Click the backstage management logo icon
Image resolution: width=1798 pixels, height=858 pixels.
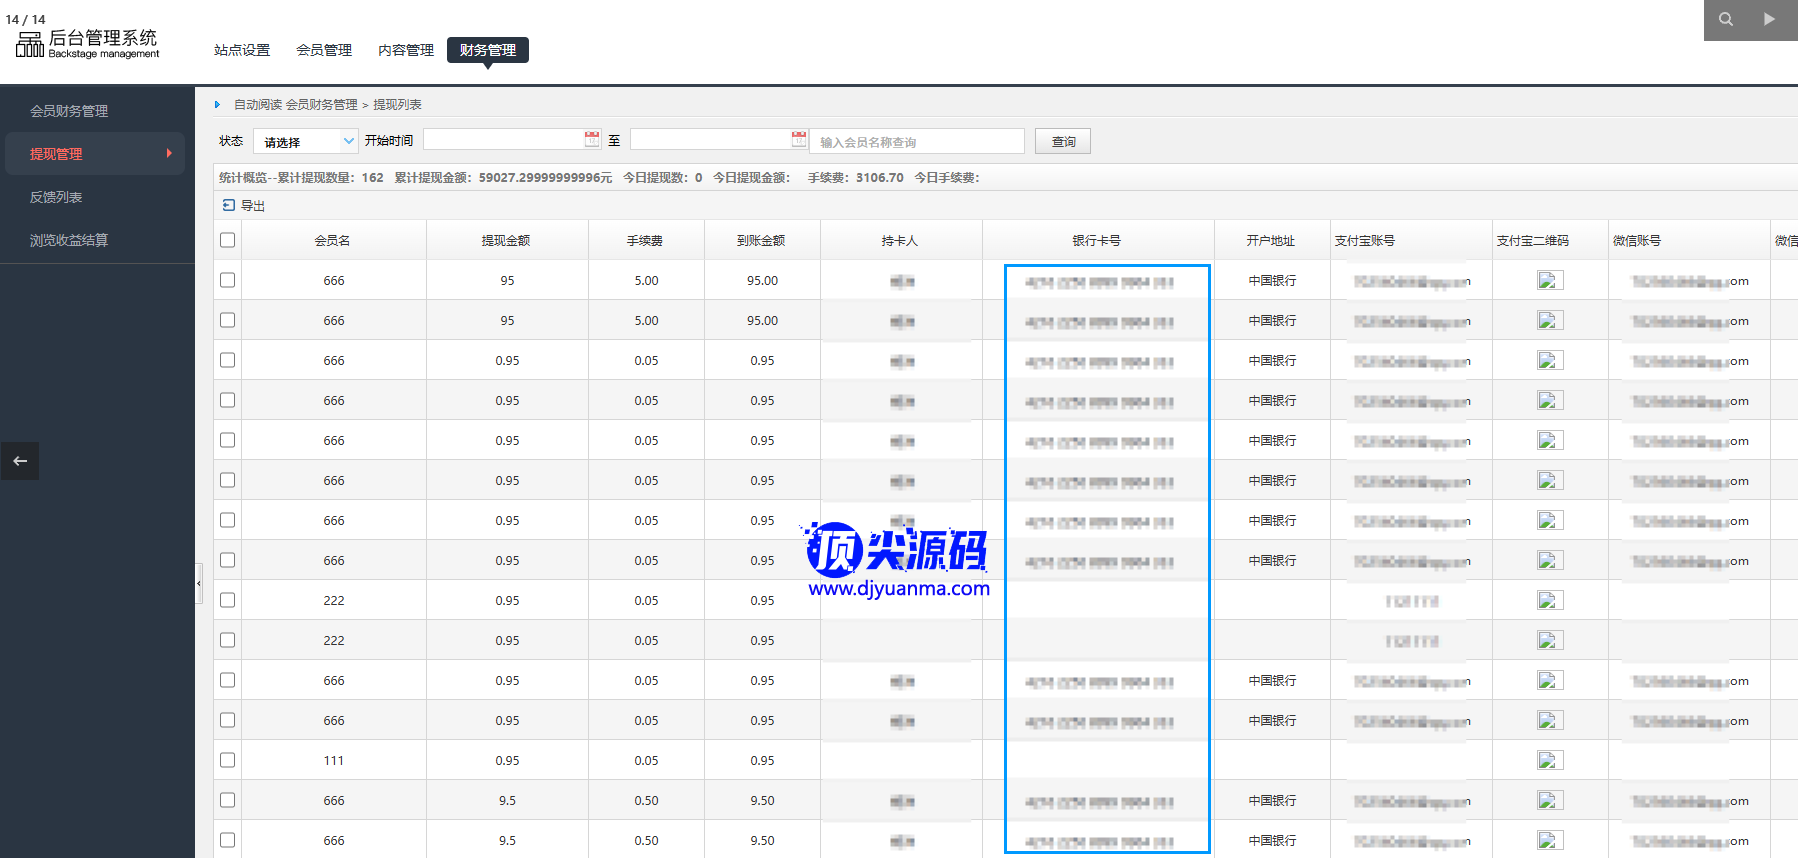point(30,44)
